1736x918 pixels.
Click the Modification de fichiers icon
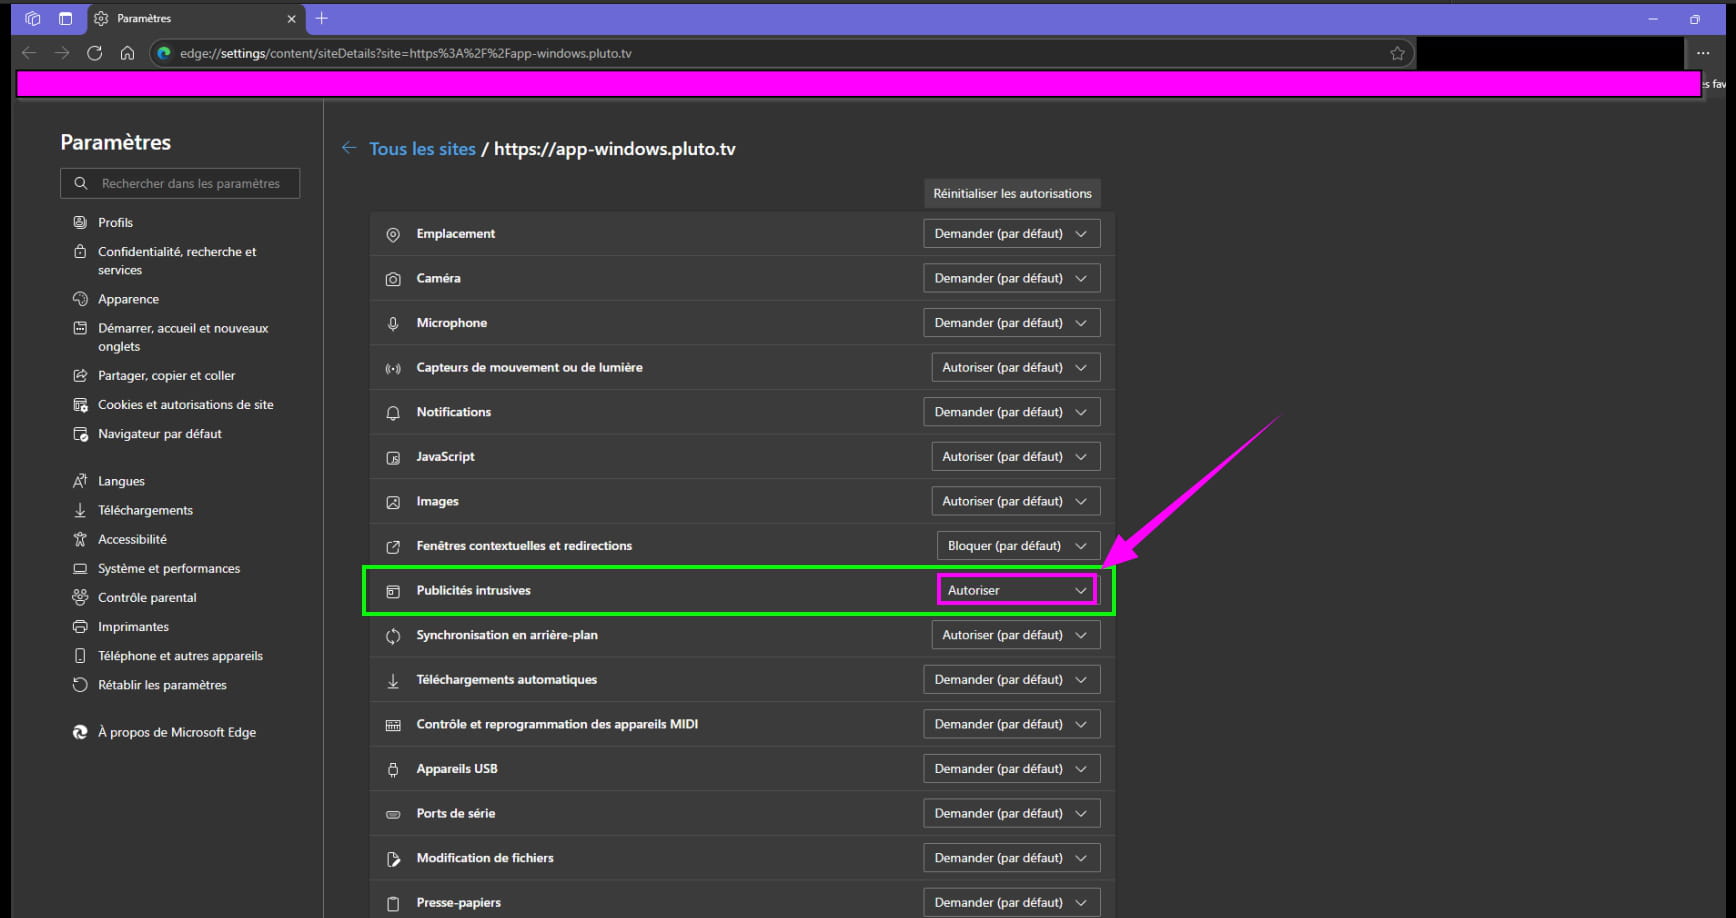click(393, 858)
